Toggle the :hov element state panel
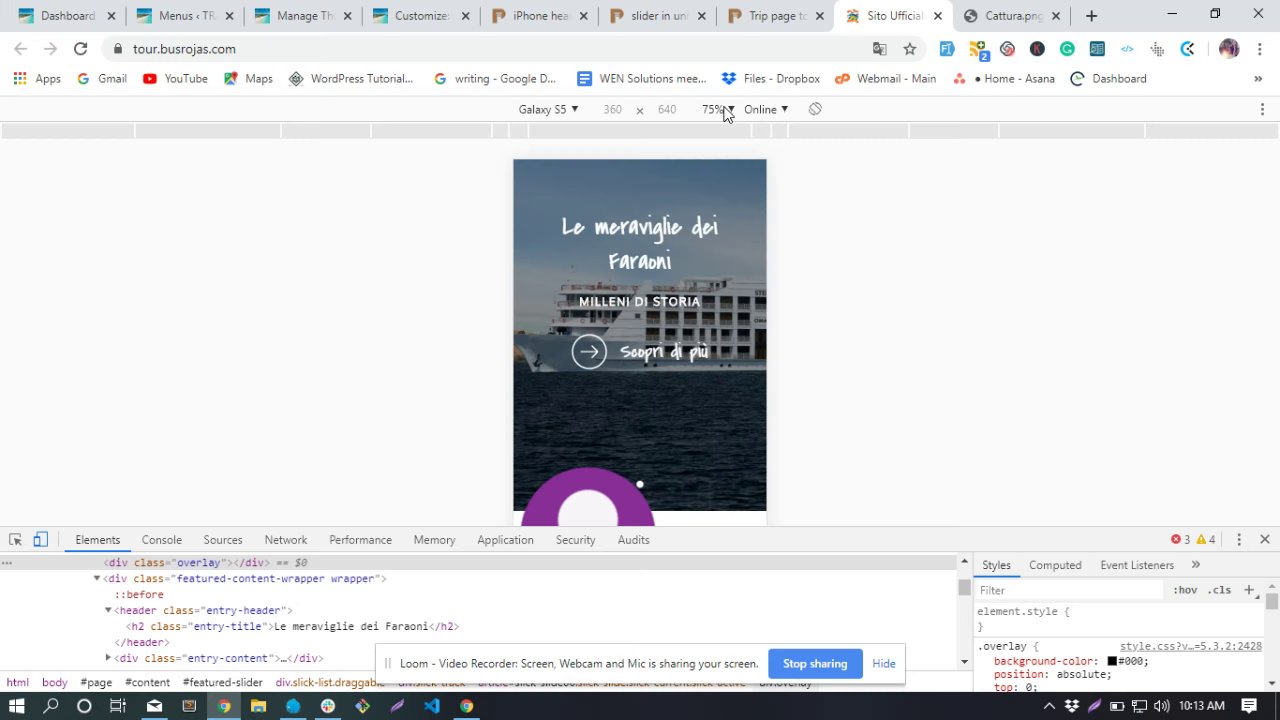The height and width of the screenshot is (720, 1280). click(1185, 590)
